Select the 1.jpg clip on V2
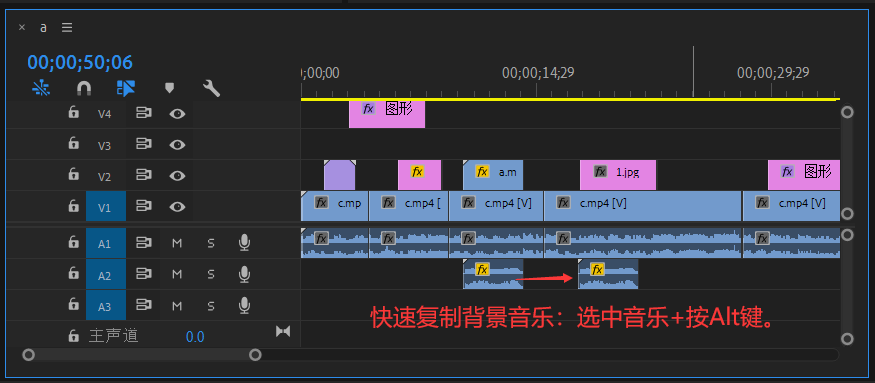The height and width of the screenshot is (383, 875). tap(618, 175)
